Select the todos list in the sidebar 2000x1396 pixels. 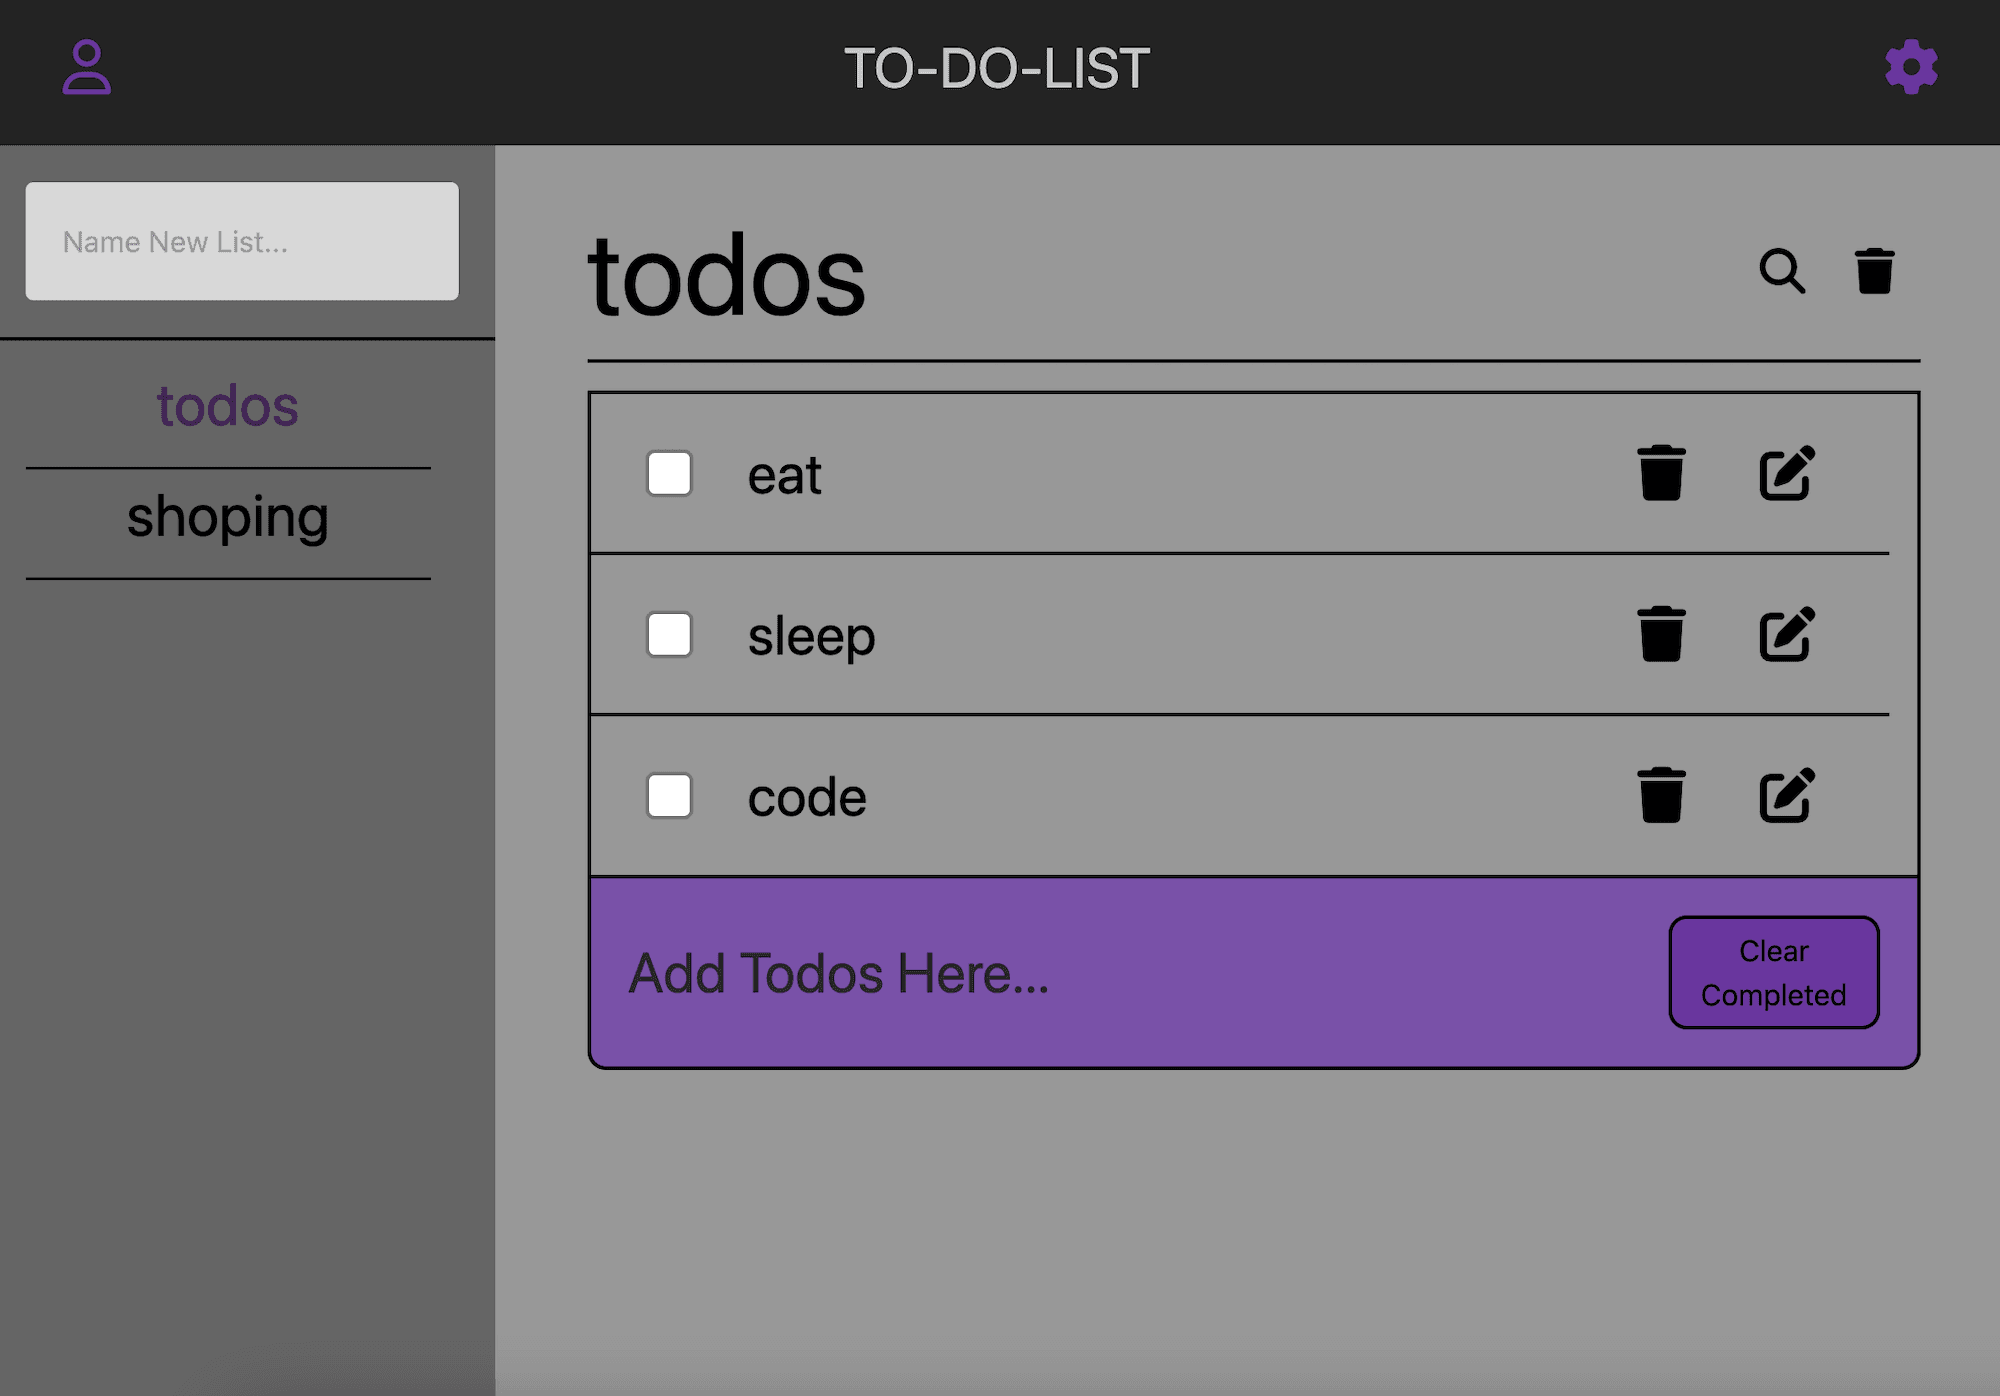(x=226, y=405)
